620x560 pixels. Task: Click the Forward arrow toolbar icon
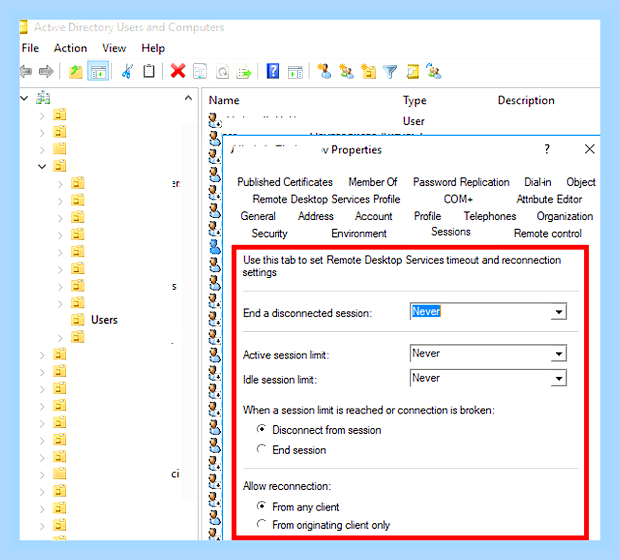[46, 72]
